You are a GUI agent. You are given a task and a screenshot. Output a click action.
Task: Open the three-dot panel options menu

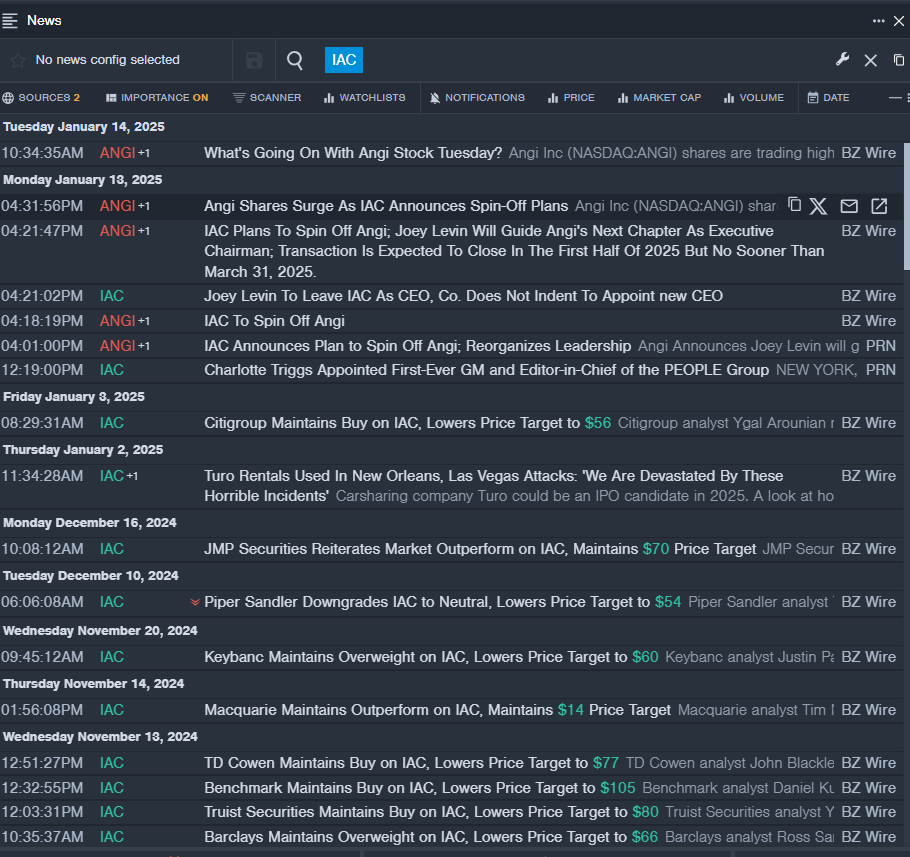(x=878, y=20)
